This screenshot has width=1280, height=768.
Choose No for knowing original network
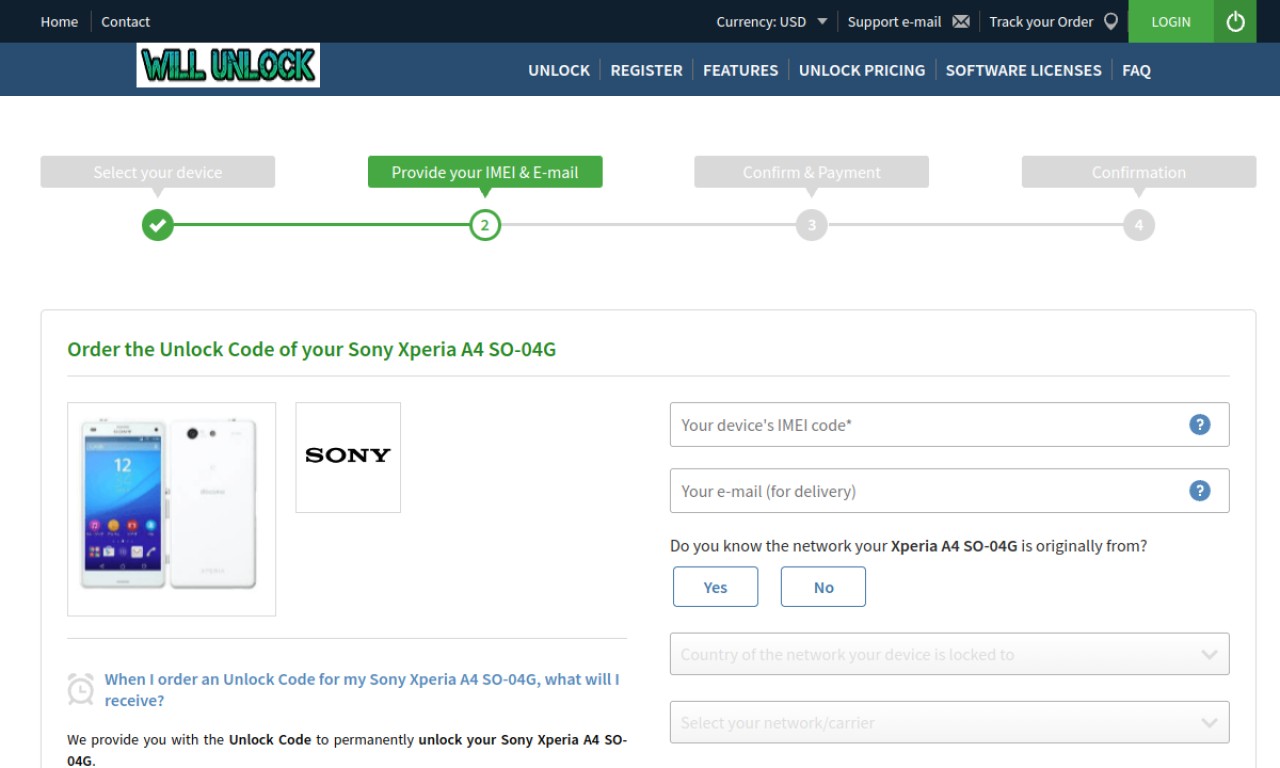tap(823, 587)
